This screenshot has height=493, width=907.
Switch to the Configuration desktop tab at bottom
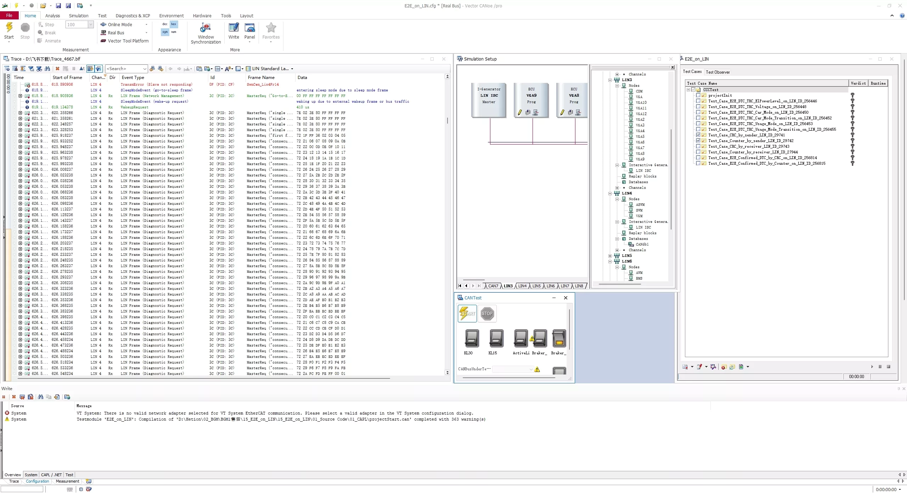[x=37, y=481]
